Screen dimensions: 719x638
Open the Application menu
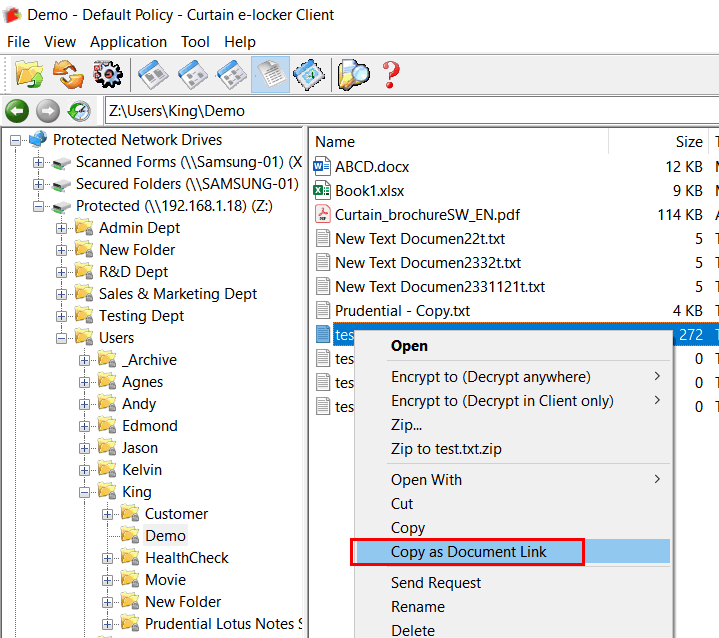pos(128,42)
